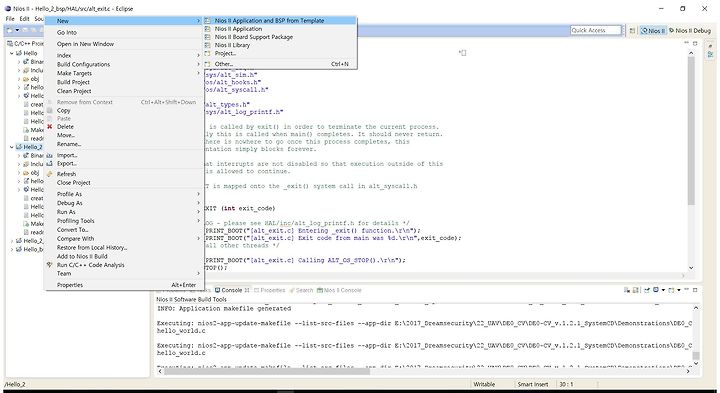Choose Nios II Application and BSP from Template
Image resolution: width=720 pixels, height=393 pixels.
pos(280,21)
